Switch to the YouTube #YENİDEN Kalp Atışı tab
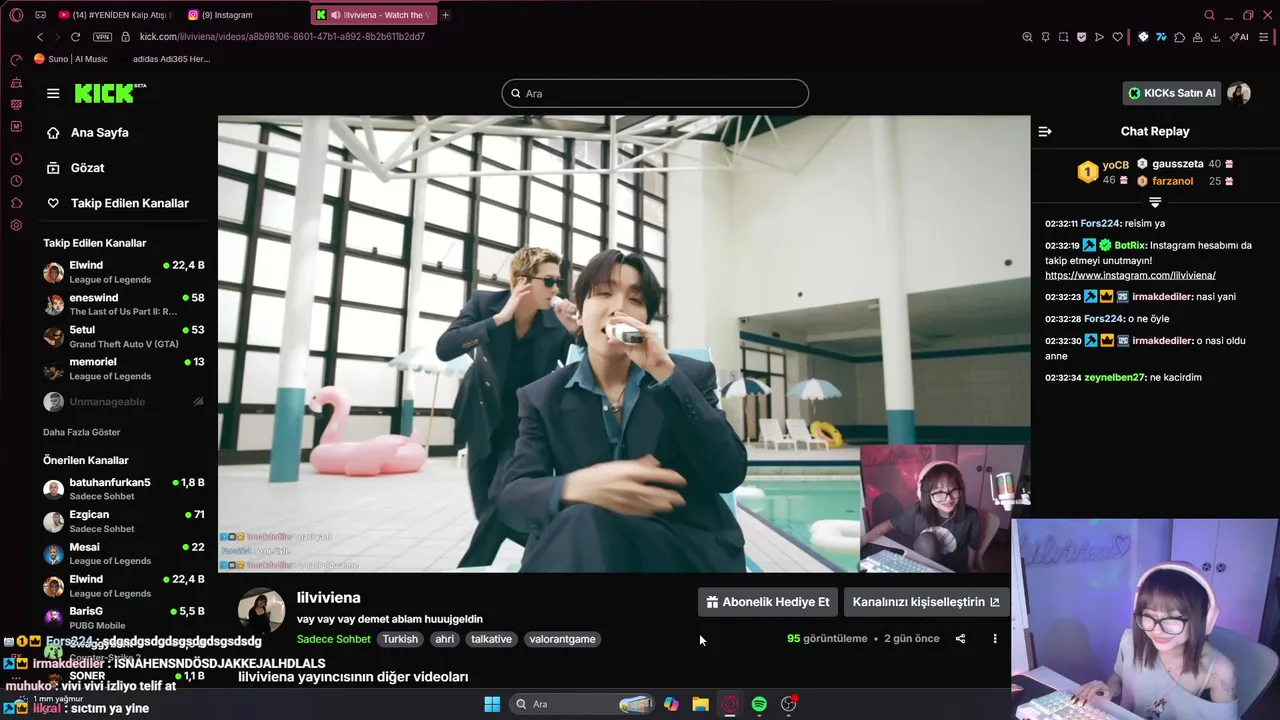Viewport: 1280px width, 720px height. click(115, 15)
